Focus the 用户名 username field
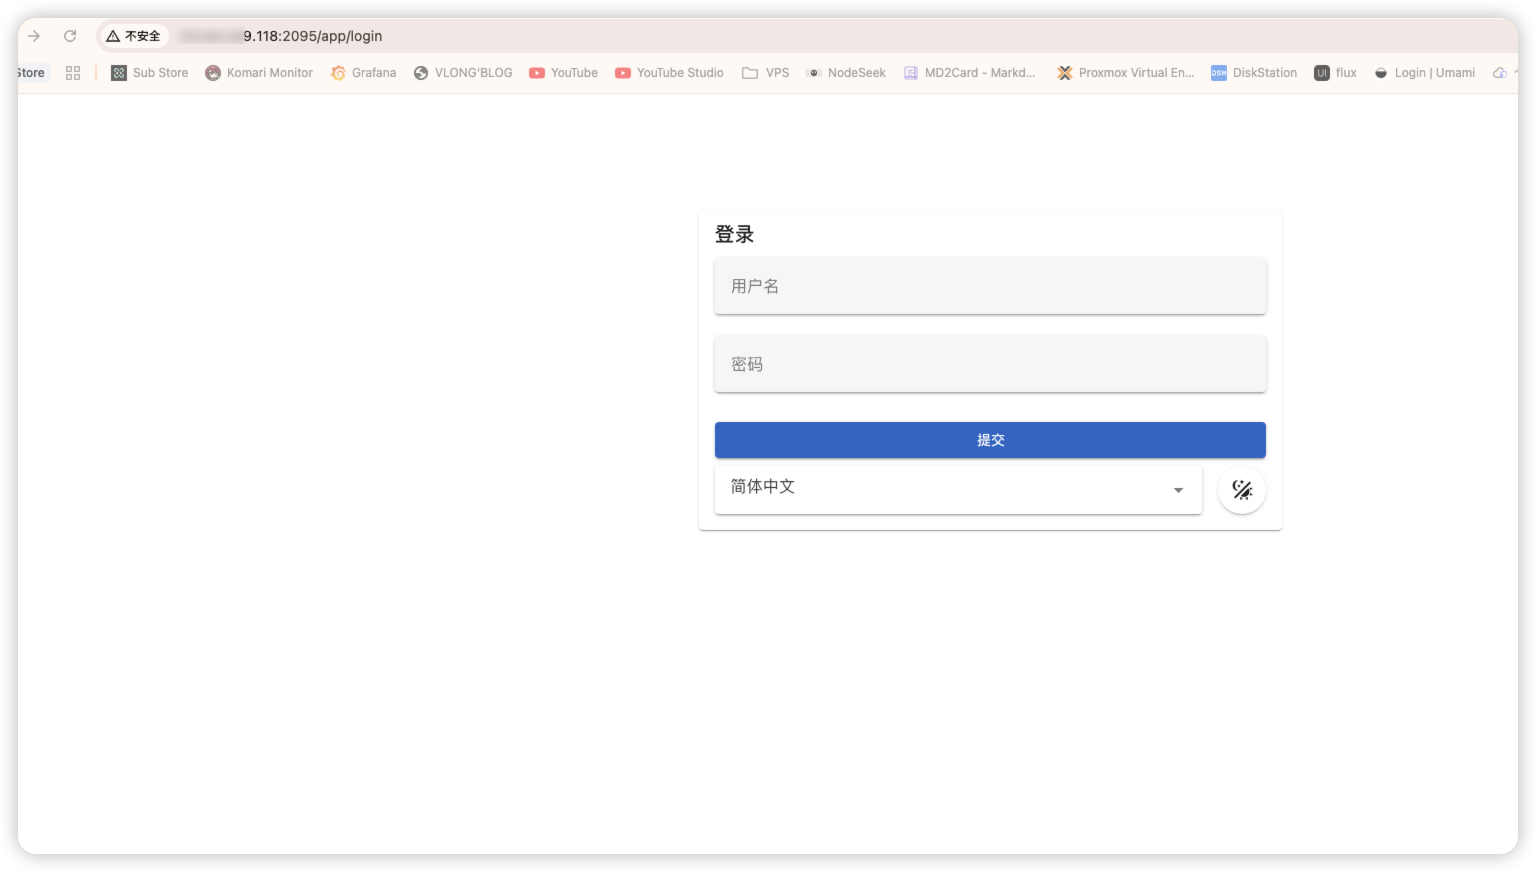The height and width of the screenshot is (872, 1536). point(989,286)
